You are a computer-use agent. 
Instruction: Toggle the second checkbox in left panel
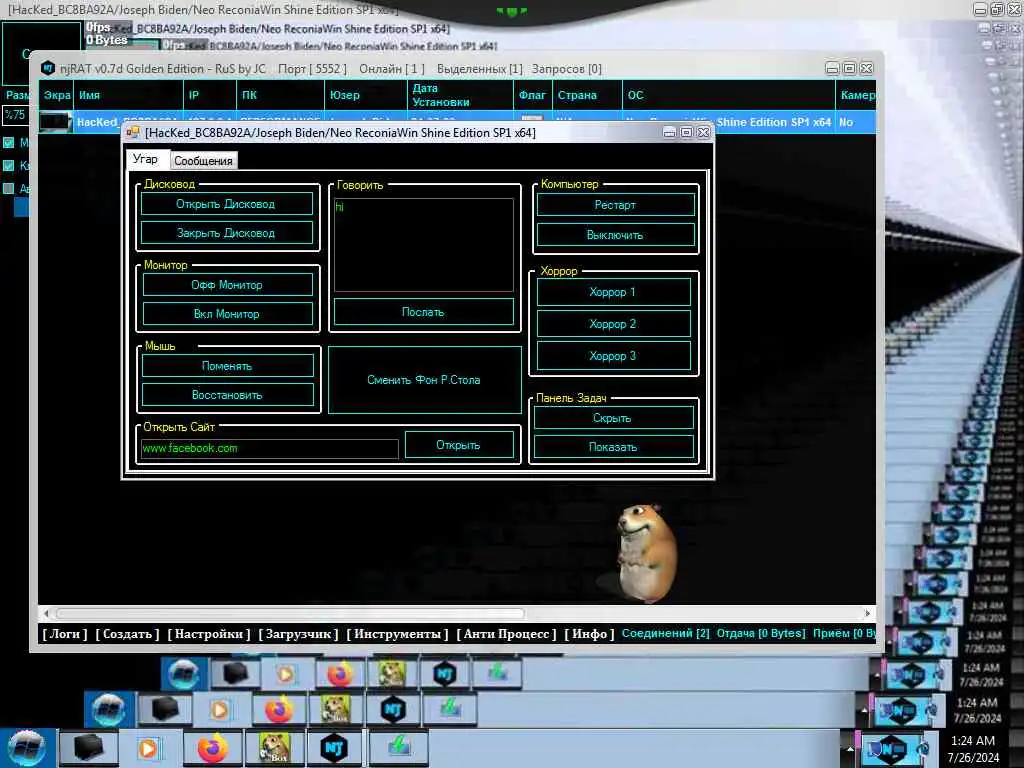(x=8, y=165)
